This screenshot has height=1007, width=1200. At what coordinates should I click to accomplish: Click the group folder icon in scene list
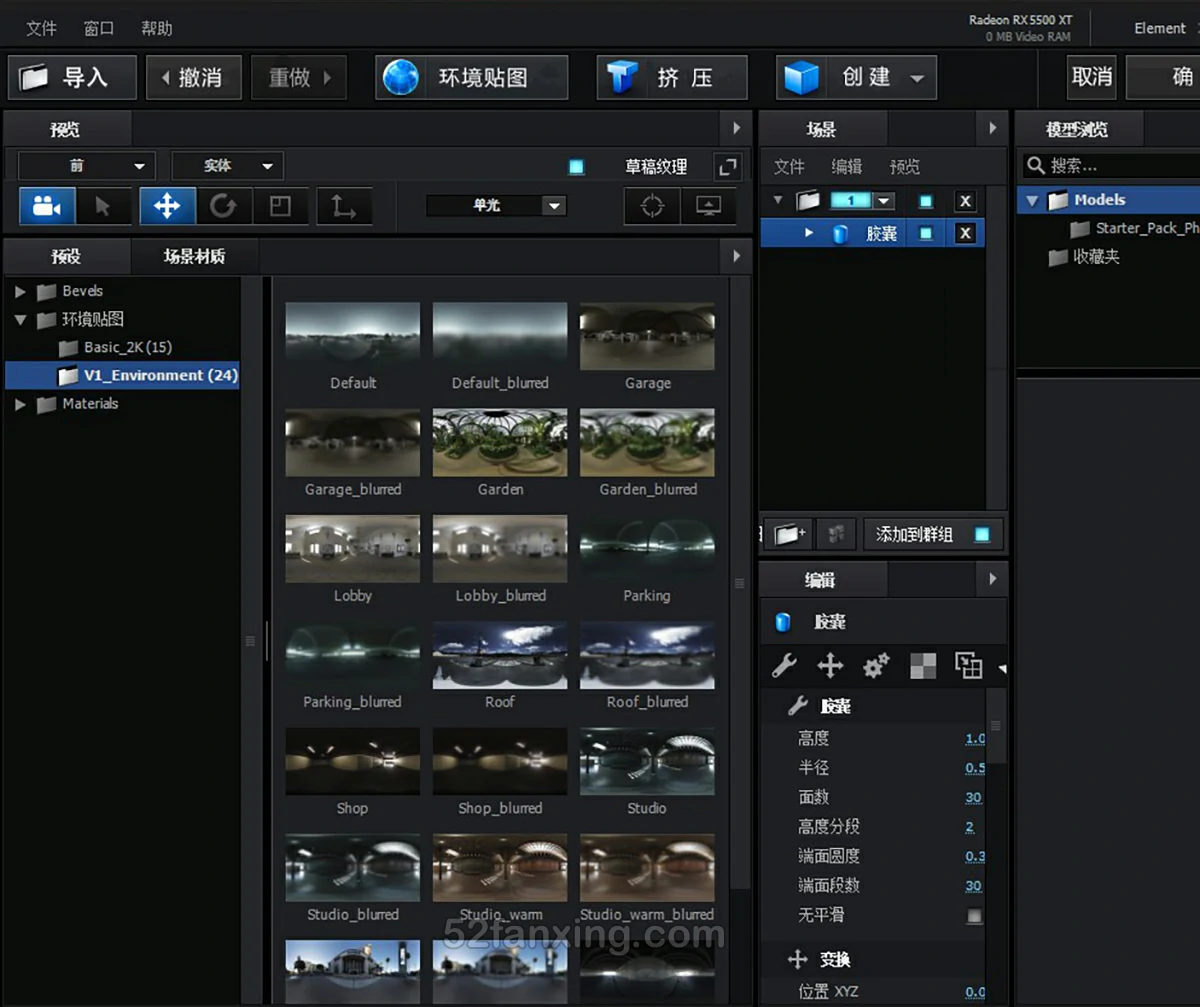coord(808,201)
